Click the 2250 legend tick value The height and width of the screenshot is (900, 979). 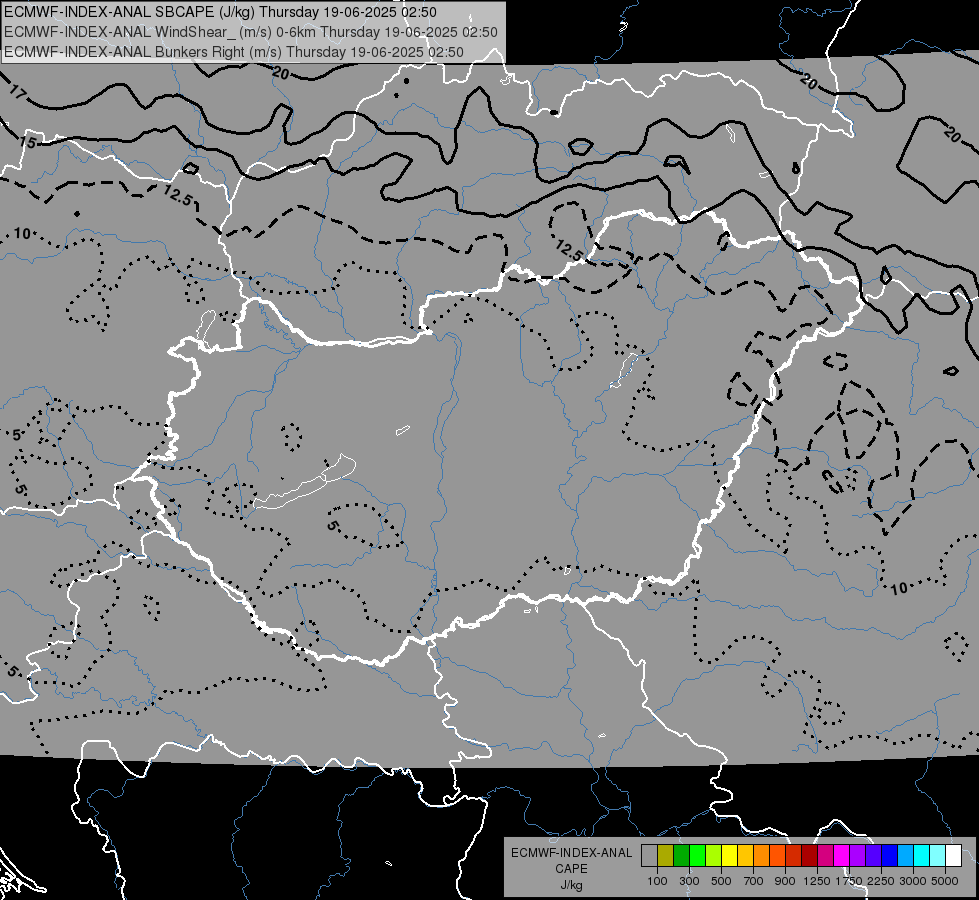coord(881,881)
